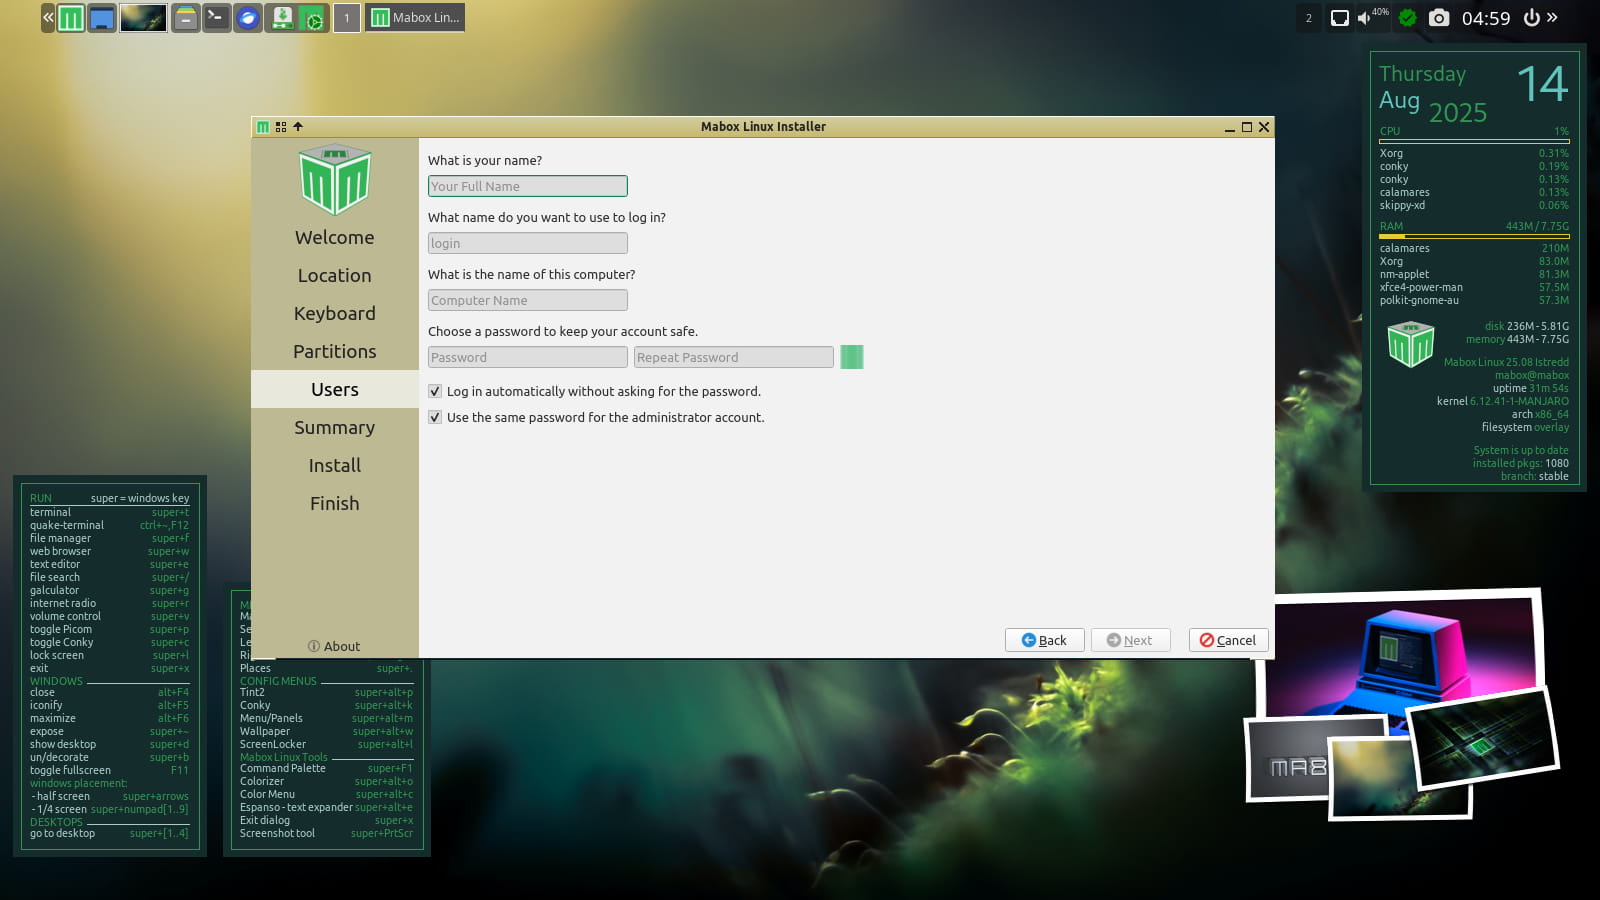
Task: Click the green password strength indicator
Action: tap(852, 357)
